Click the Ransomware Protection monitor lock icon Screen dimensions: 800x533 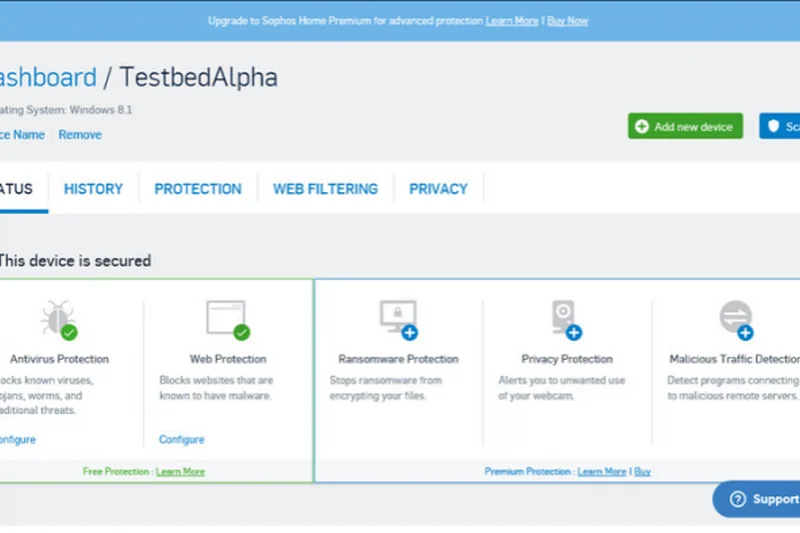397,318
